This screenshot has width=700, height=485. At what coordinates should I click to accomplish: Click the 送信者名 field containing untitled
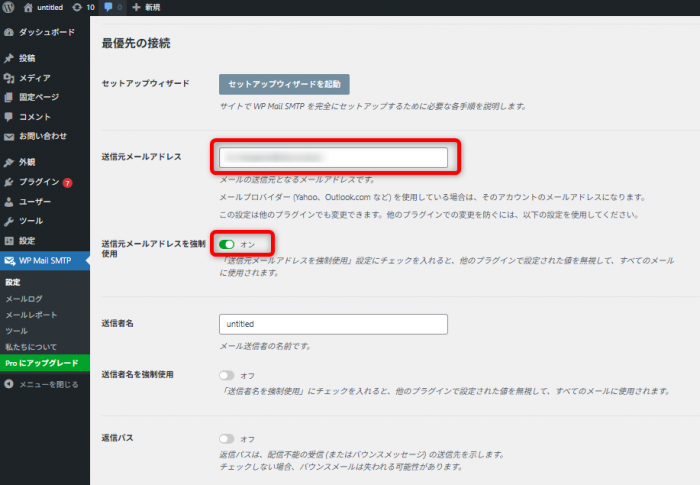pyautogui.click(x=333, y=324)
